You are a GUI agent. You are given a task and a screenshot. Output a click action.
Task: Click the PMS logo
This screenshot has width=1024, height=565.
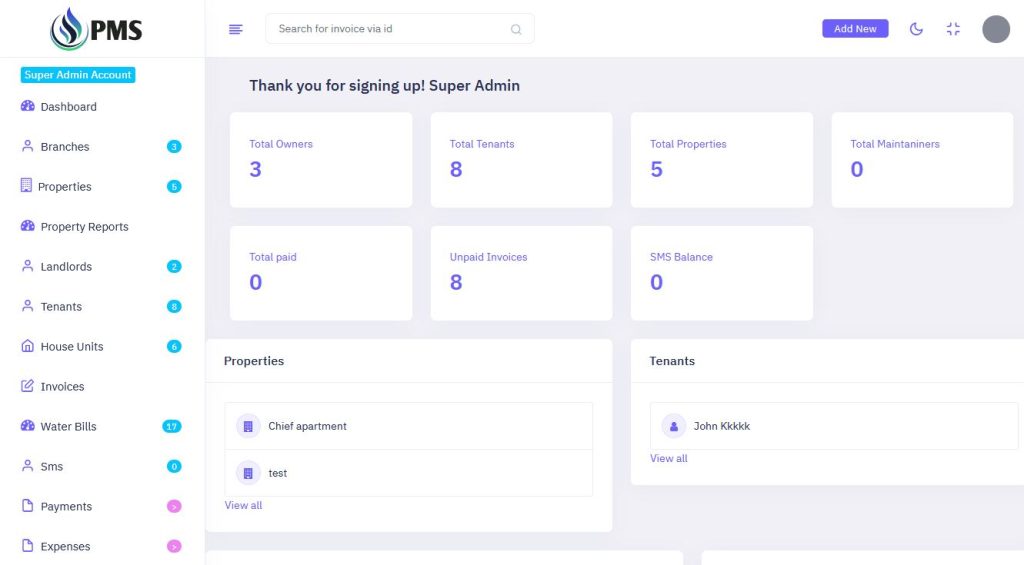point(97,29)
